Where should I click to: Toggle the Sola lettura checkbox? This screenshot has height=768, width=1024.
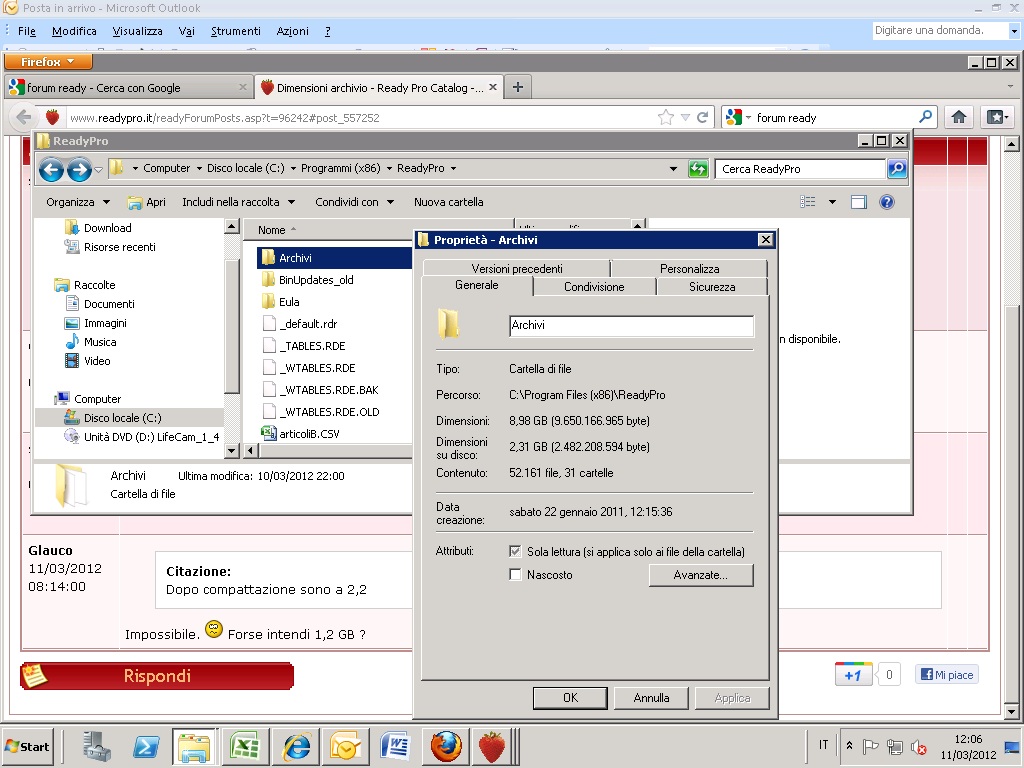click(x=515, y=551)
